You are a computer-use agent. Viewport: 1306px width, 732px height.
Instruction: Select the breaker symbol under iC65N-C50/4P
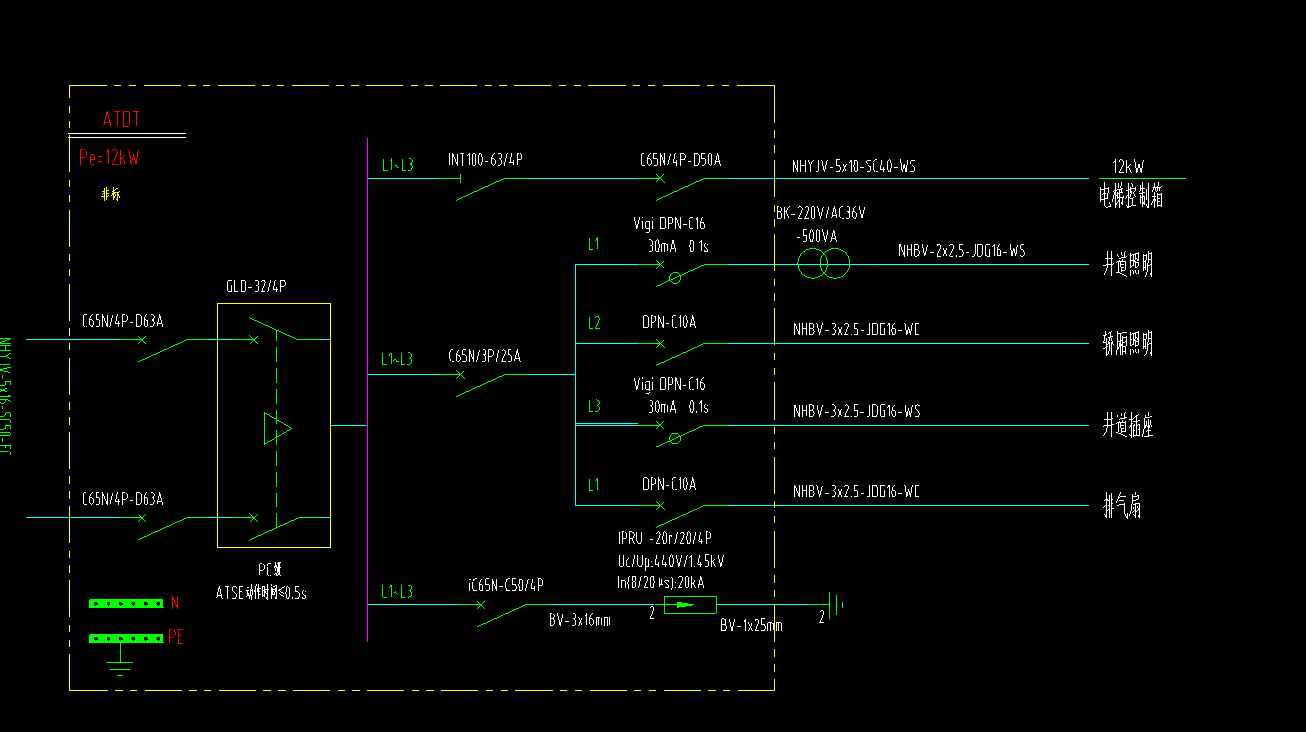[500, 613]
